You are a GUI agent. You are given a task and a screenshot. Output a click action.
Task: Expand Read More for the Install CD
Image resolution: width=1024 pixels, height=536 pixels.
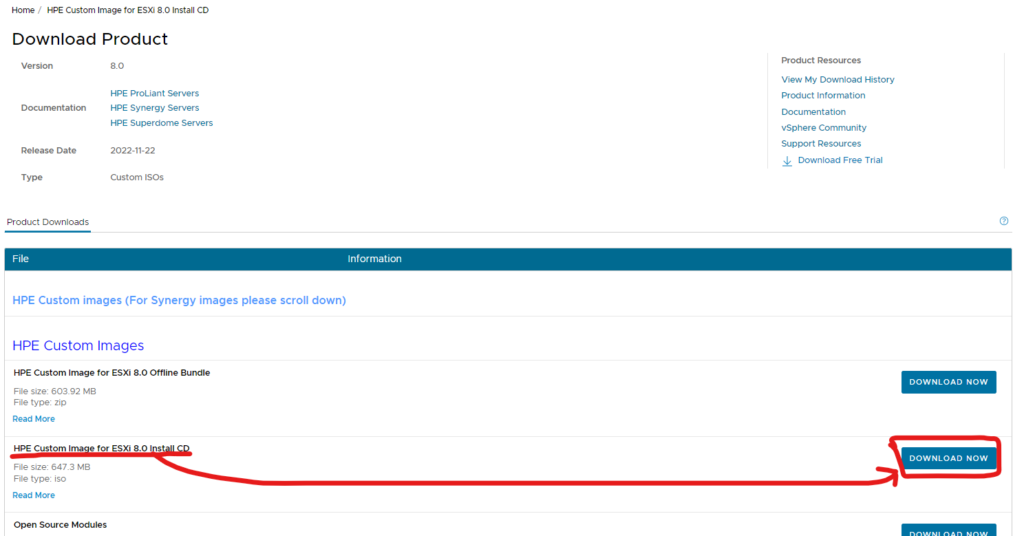point(34,495)
